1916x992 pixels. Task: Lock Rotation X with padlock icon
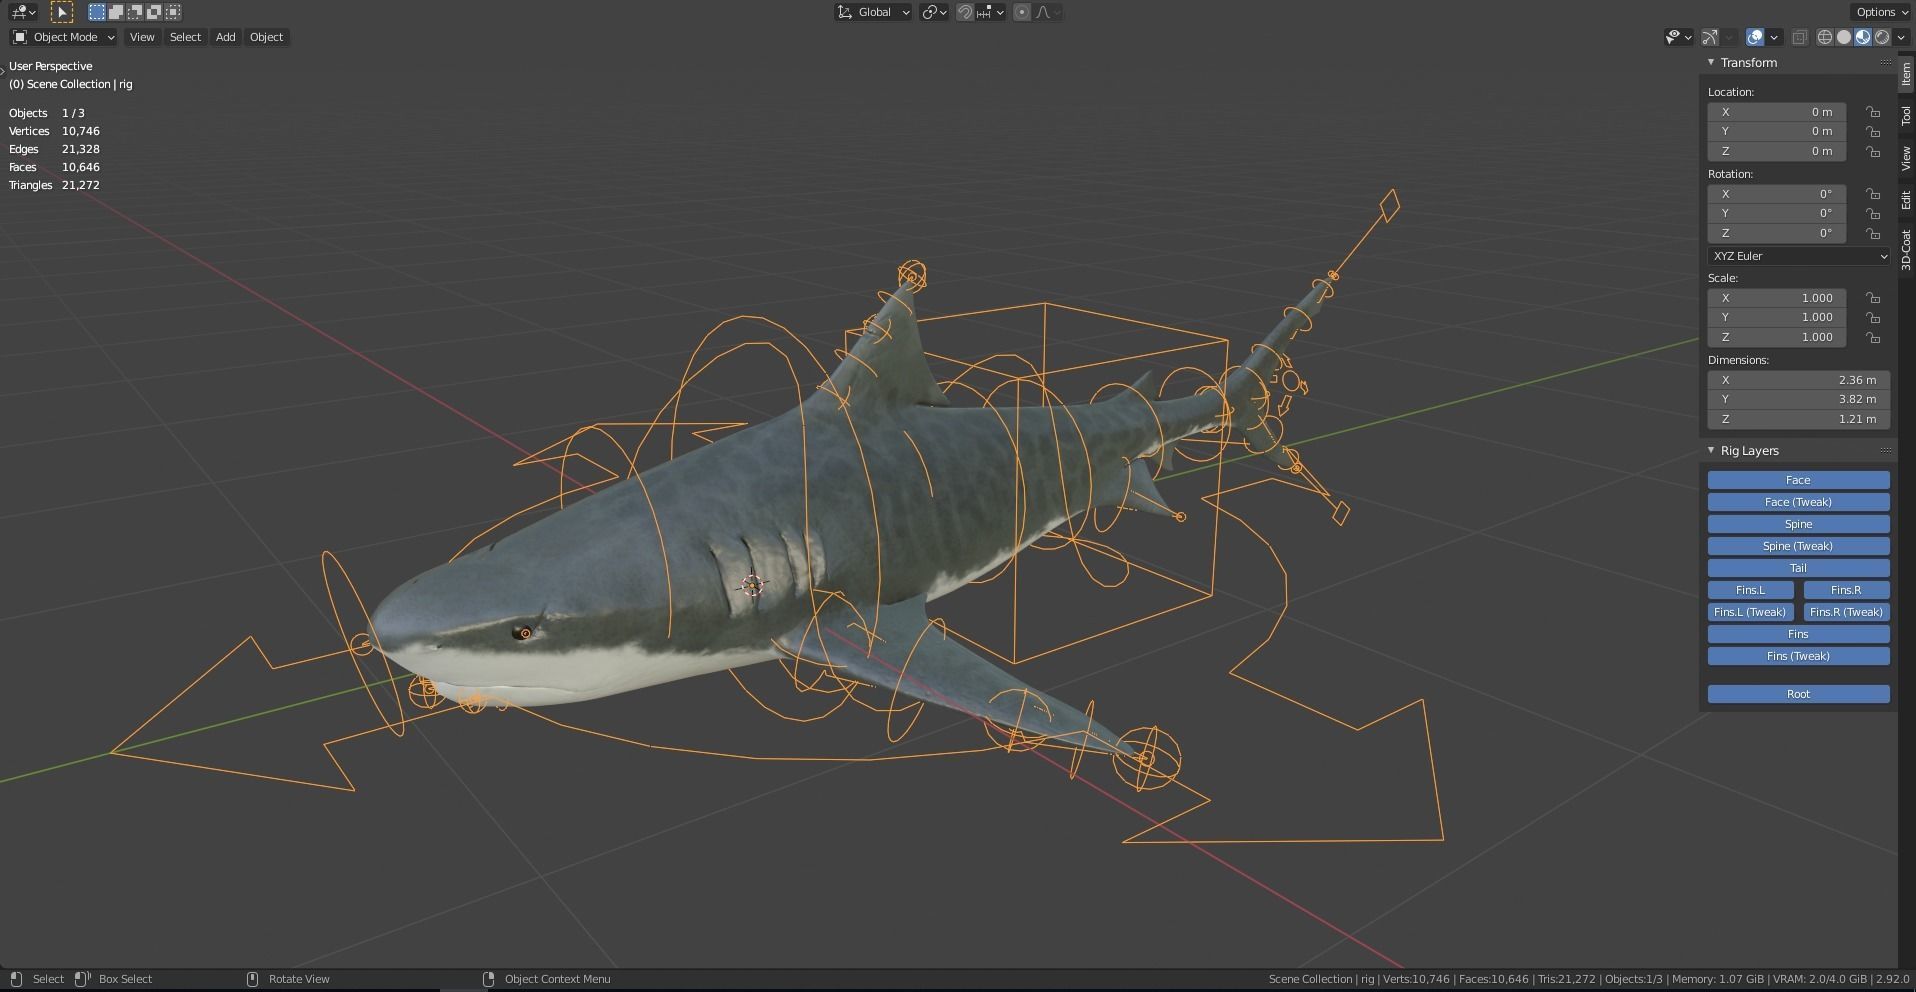tap(1872, 194)
